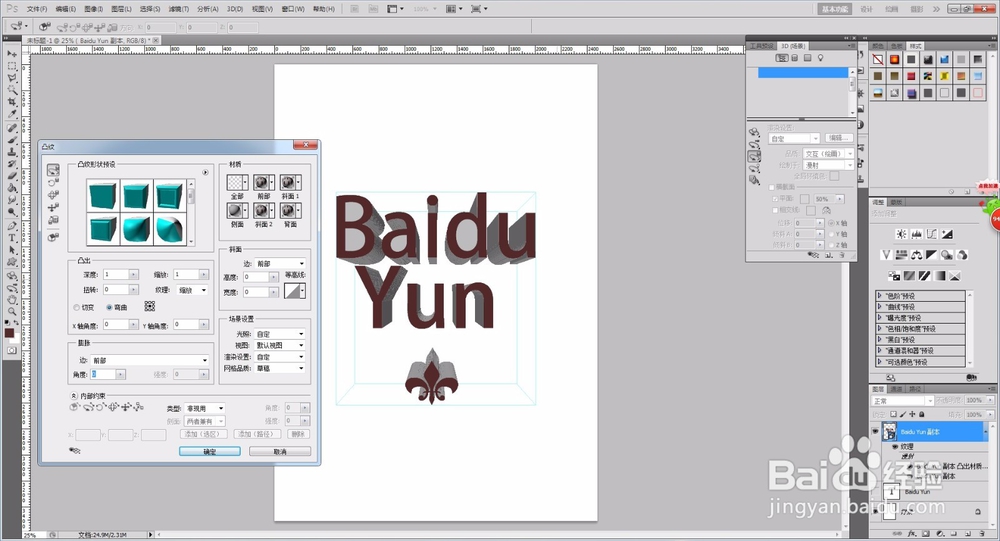
Task: Click the 膨胀 角度 input field
Action: pyautogui.click(x=103, y=374)
